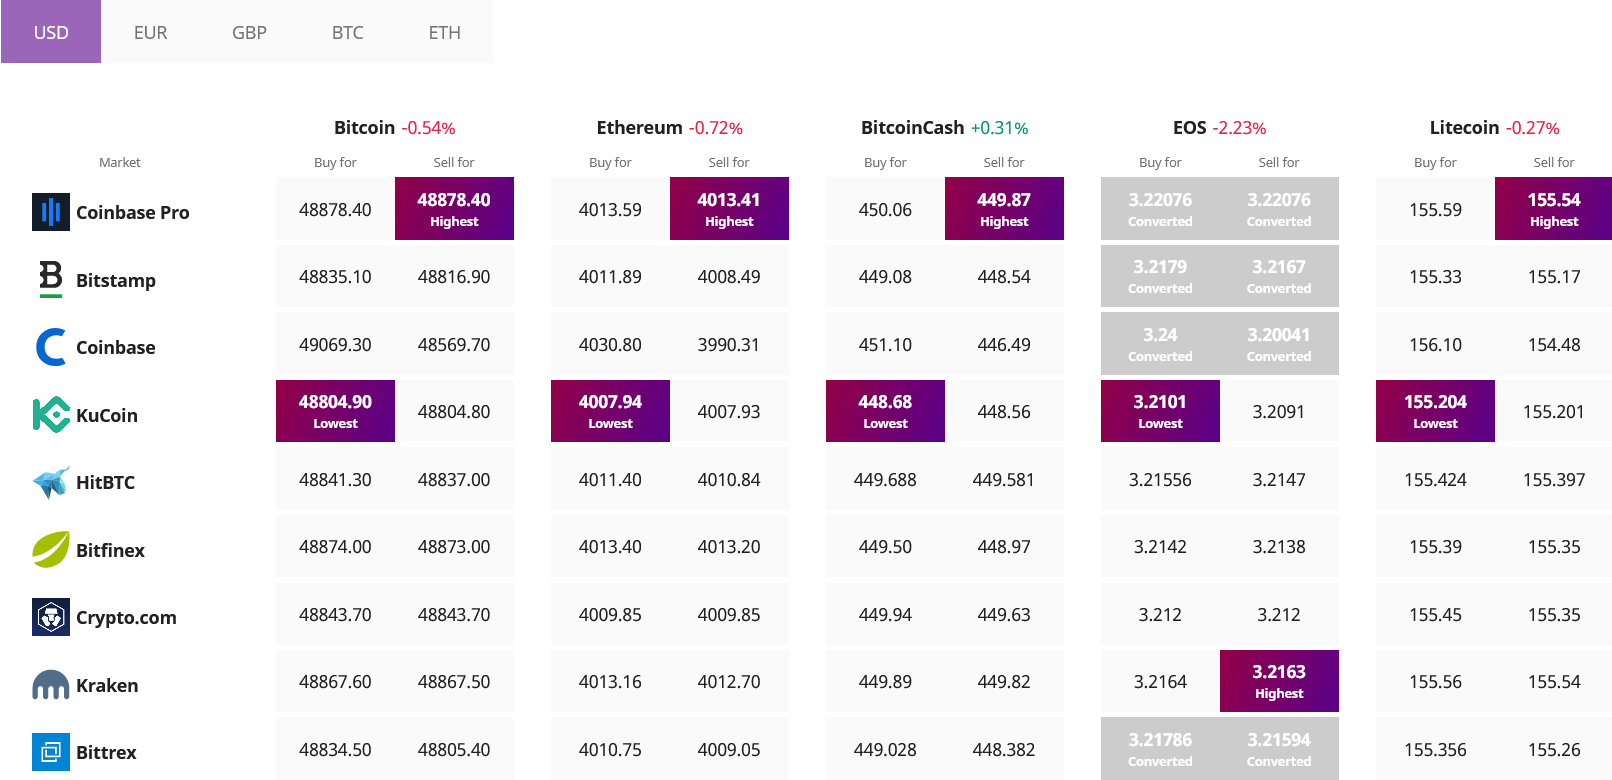The width and height of the screenshot is (1612, 780).
Task: Choose the ETH currency tab
Action: [444, 32]
